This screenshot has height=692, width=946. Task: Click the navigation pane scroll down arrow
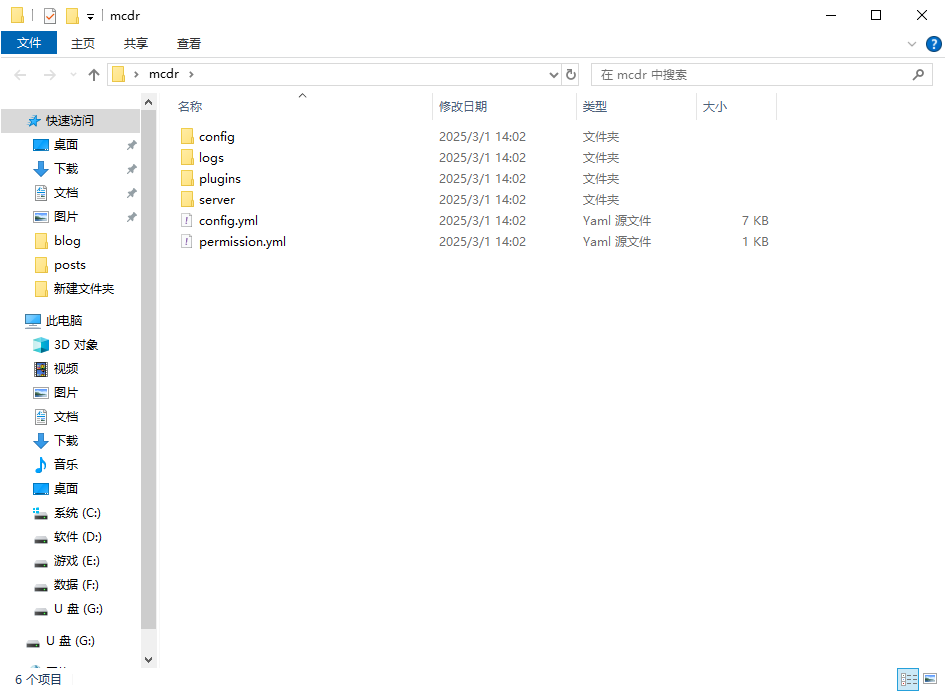click(x=149, y=660)
